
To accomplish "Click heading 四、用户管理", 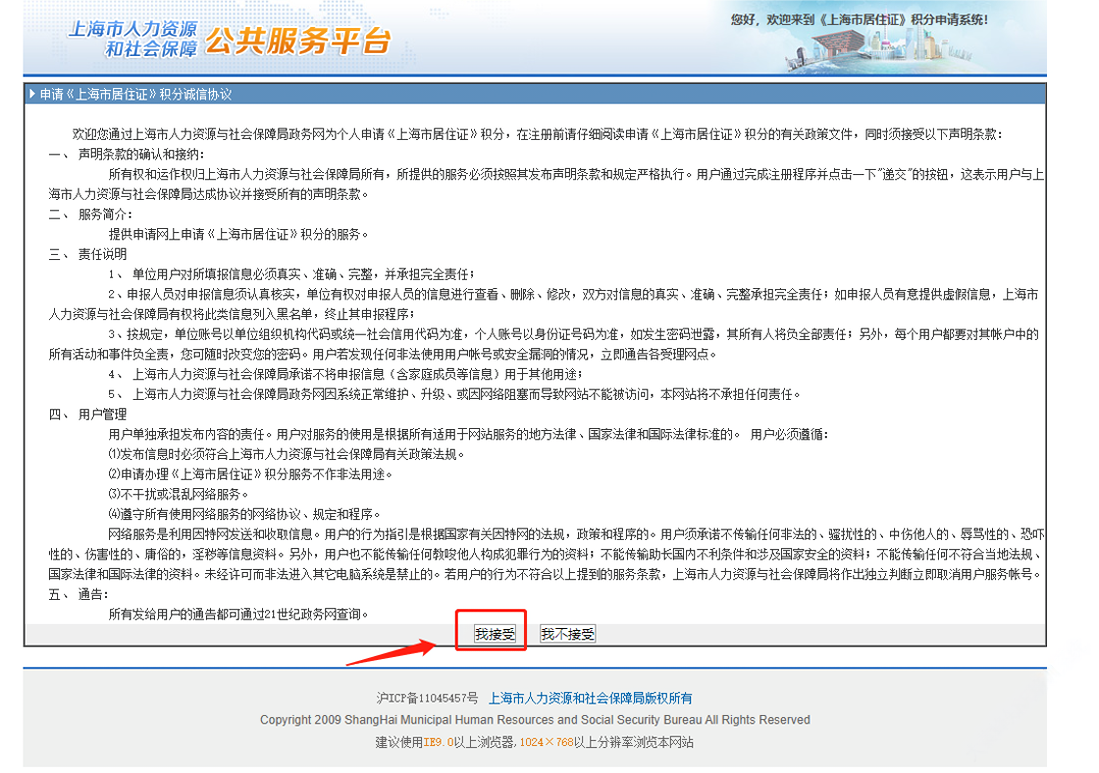I will tap(88, 414).
